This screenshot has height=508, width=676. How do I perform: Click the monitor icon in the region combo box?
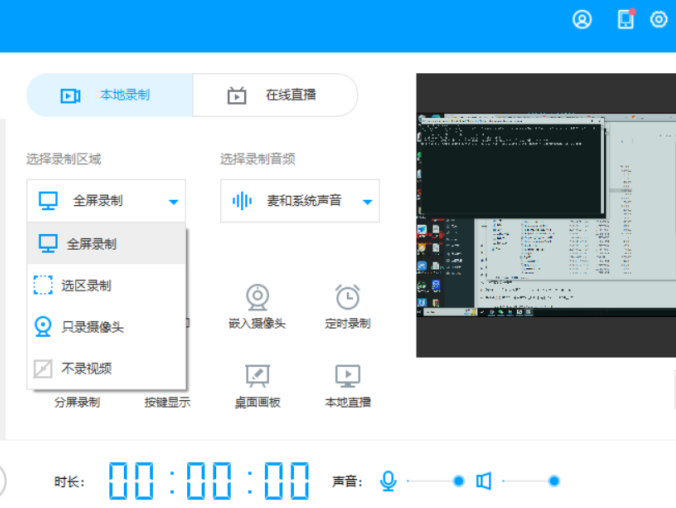[48, 201]
